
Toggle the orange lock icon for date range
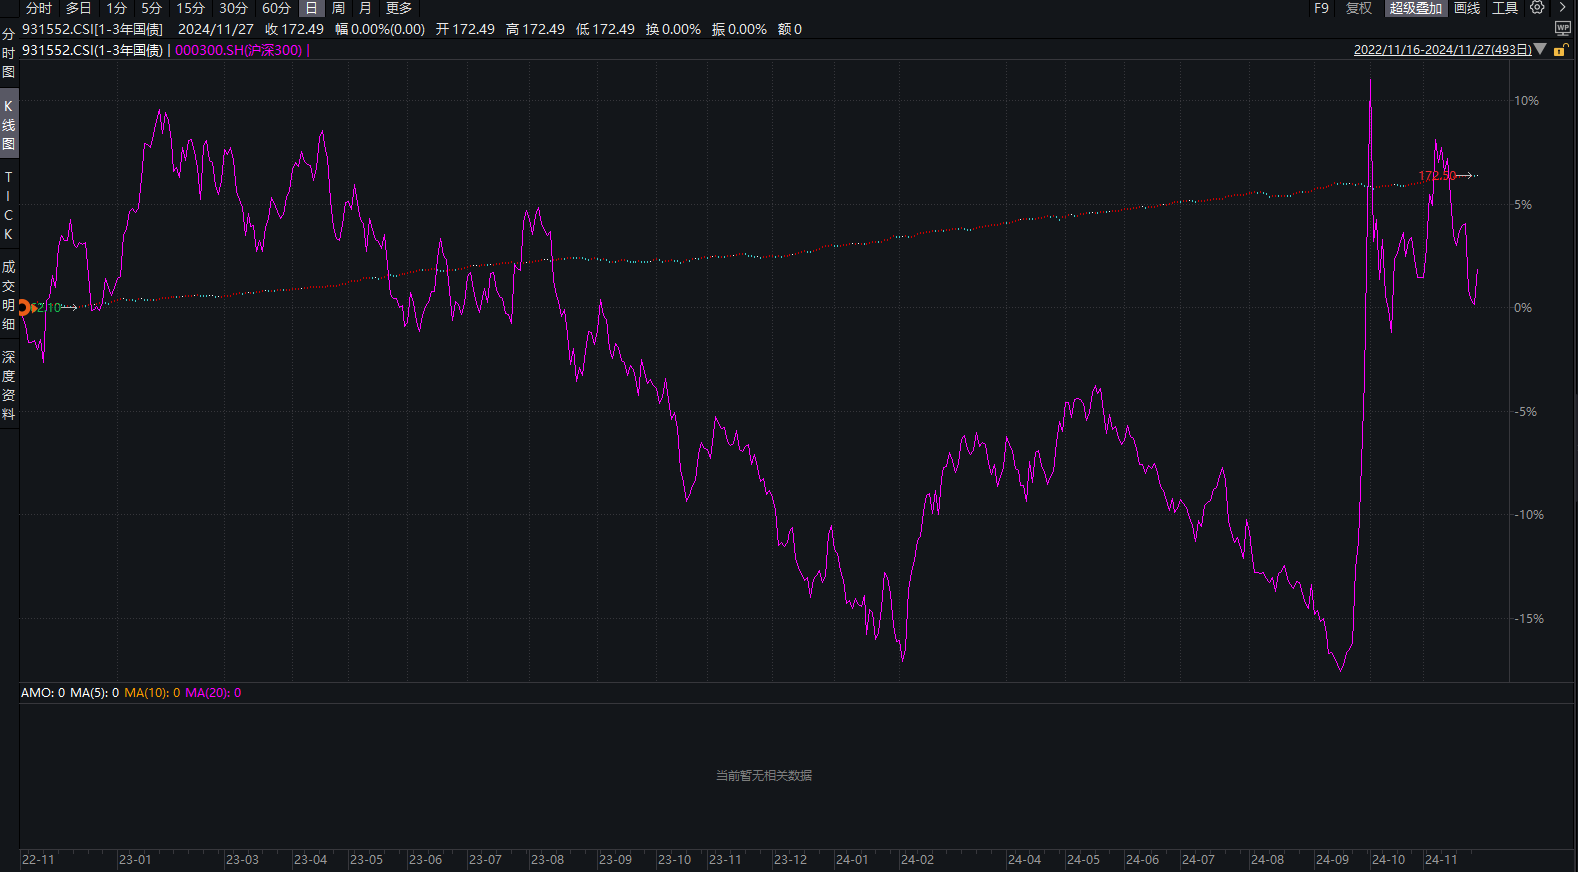coord(1560,50)
